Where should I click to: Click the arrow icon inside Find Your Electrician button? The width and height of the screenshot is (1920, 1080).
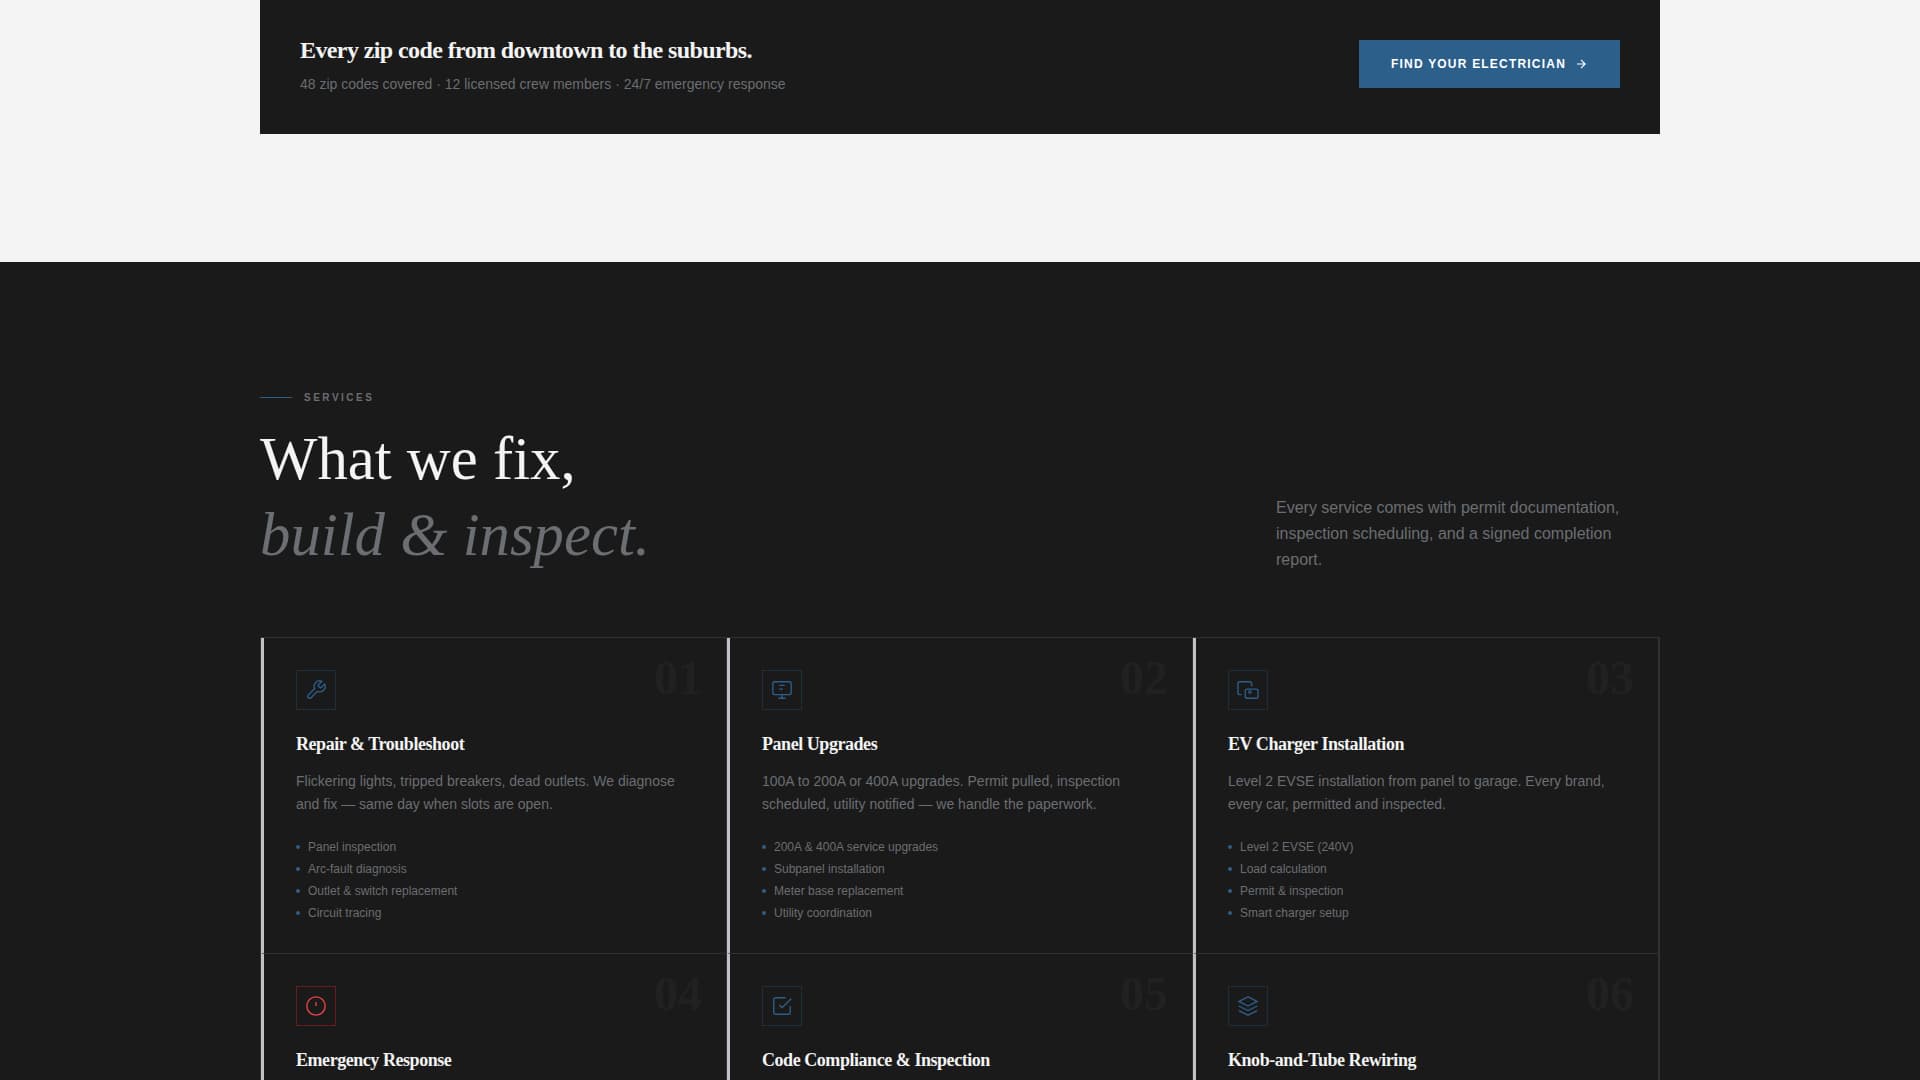1583,63
